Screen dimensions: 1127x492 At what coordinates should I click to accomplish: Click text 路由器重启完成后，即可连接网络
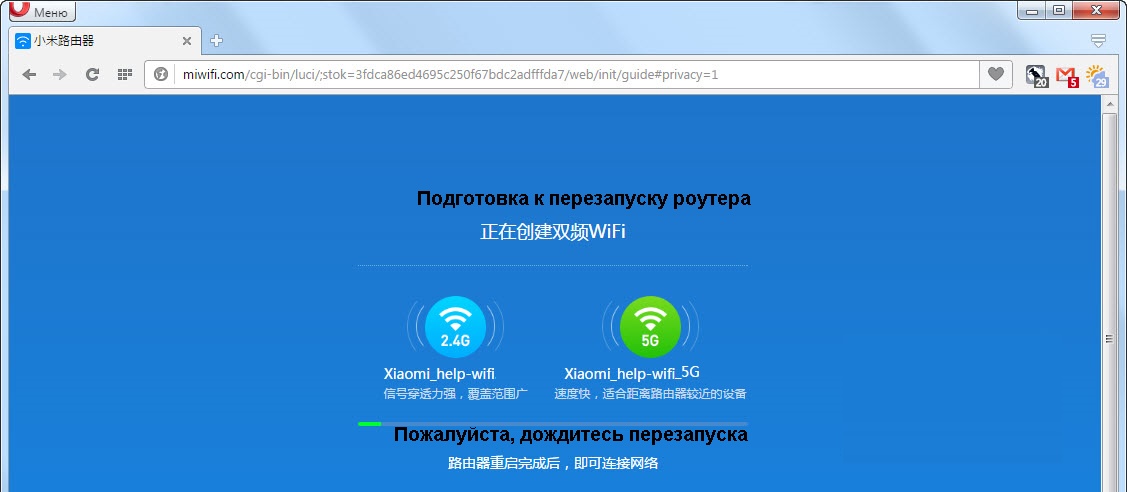point(553,463)
